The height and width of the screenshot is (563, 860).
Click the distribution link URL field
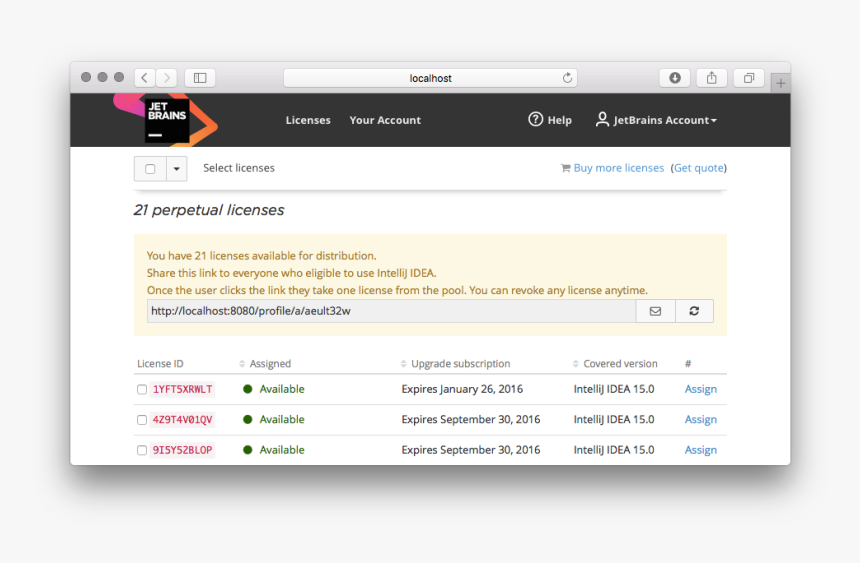(391, 311)
